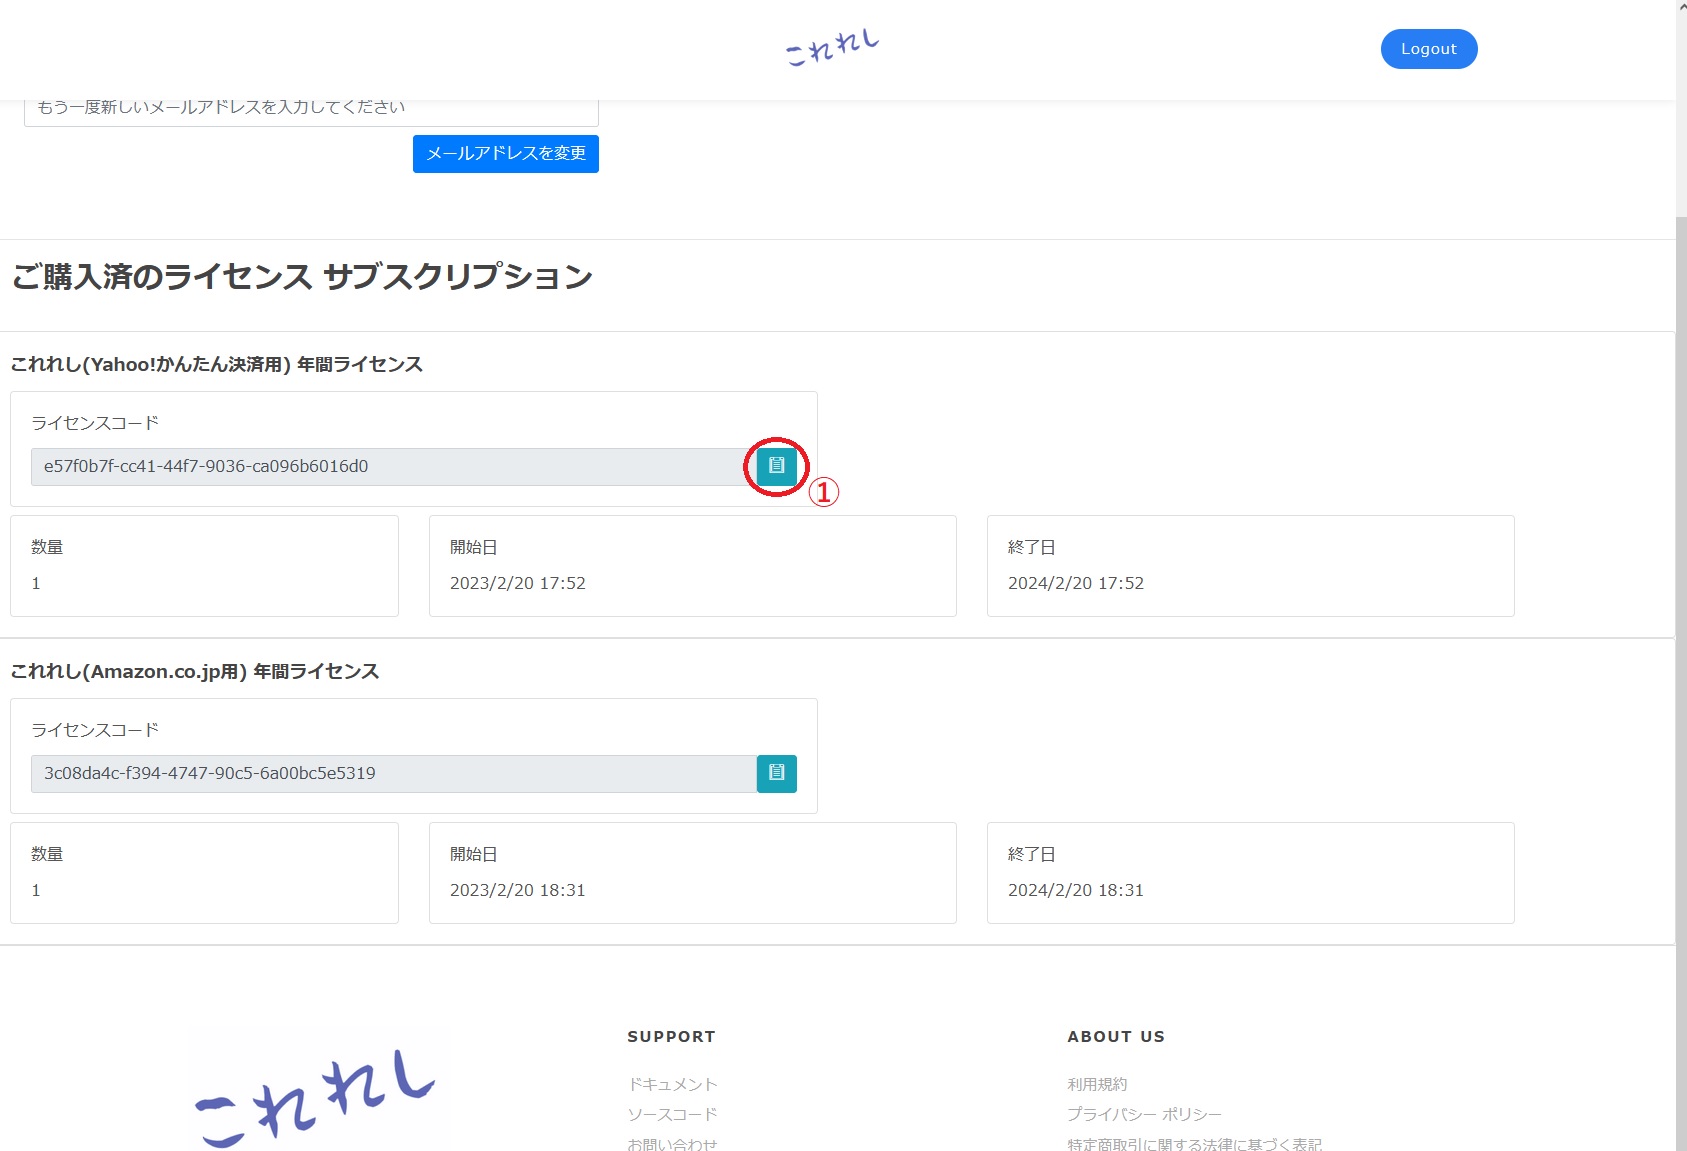Click the Yahoo license 終了日 2024/2/20 17:52 card
Viewport: 1687px width, 1151px height.
click(1250, 566)
